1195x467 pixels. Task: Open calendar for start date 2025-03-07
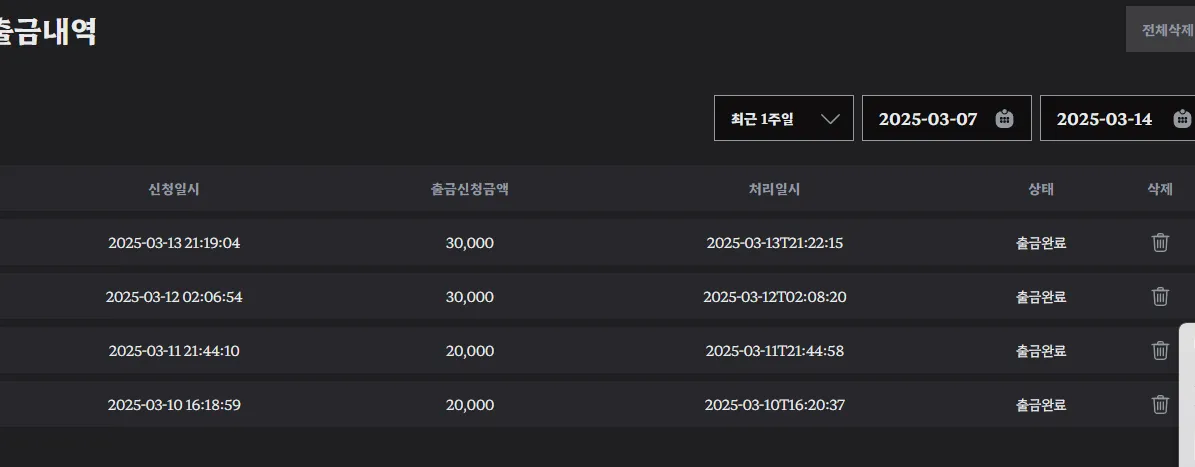1004,119
